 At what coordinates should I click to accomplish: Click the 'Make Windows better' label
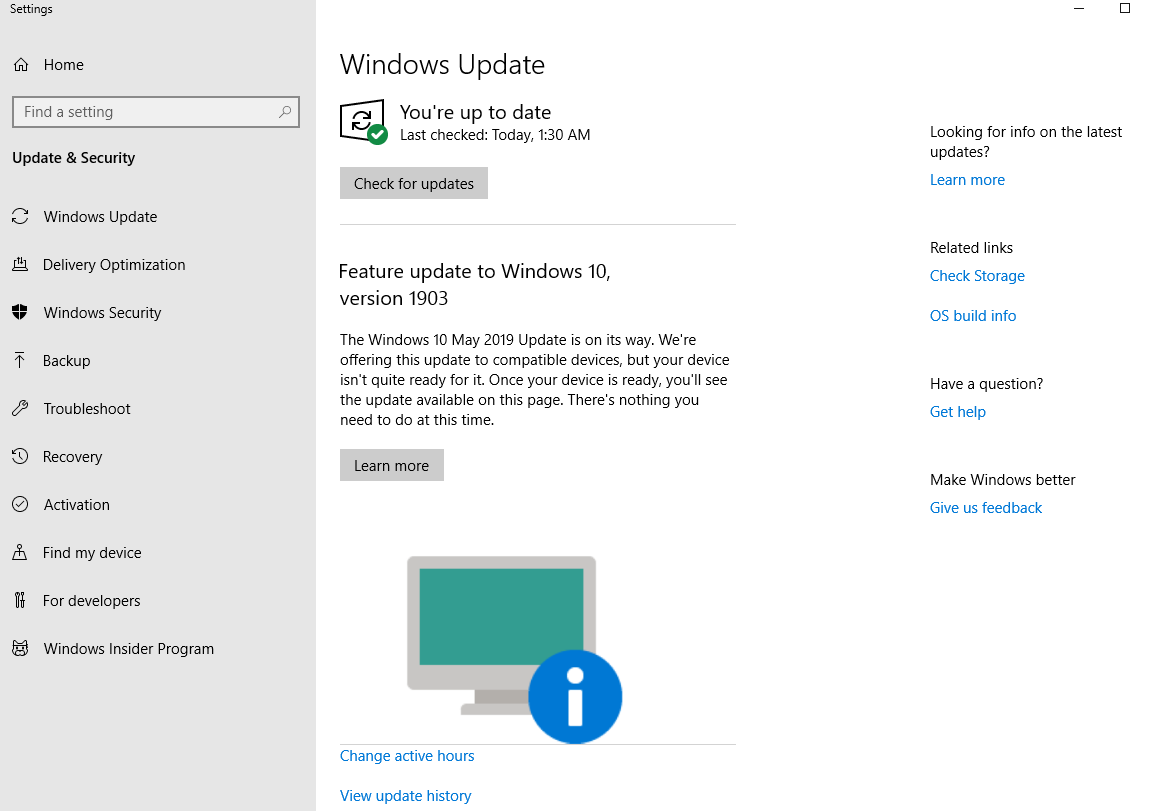pos(1002,479)
